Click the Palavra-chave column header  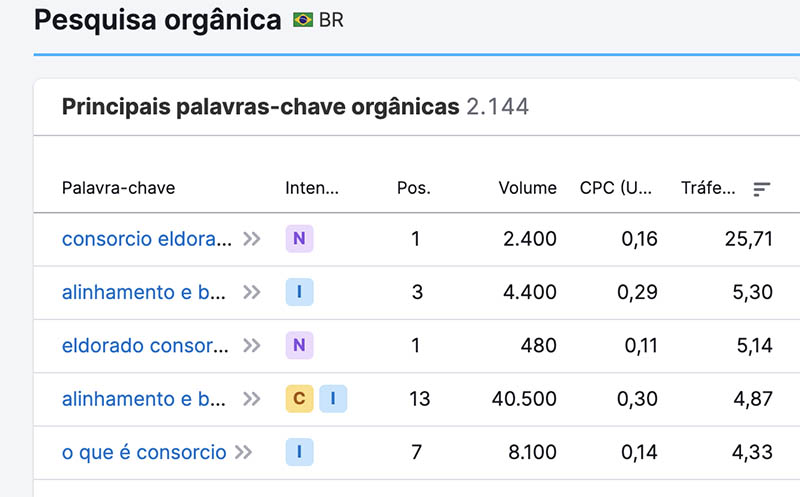click(118, 188)
